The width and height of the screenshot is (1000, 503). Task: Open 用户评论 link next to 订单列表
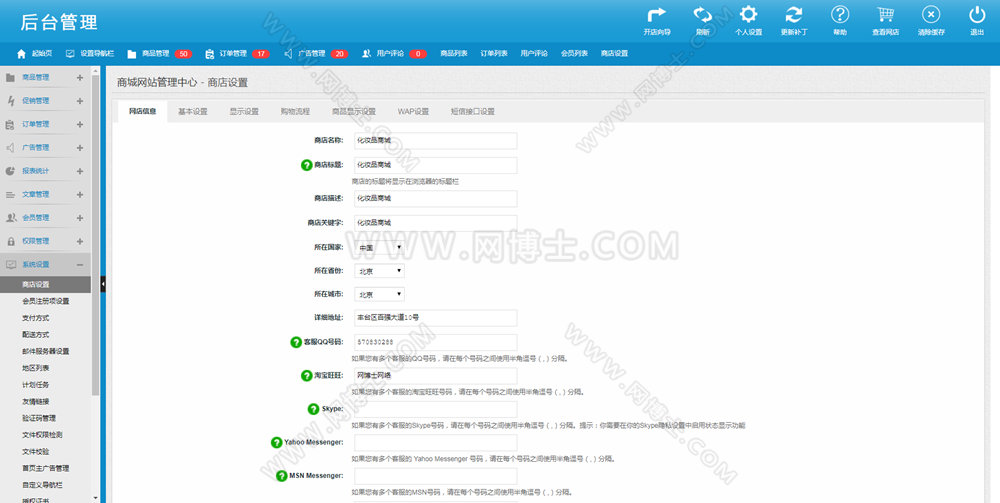coord(534,54)
